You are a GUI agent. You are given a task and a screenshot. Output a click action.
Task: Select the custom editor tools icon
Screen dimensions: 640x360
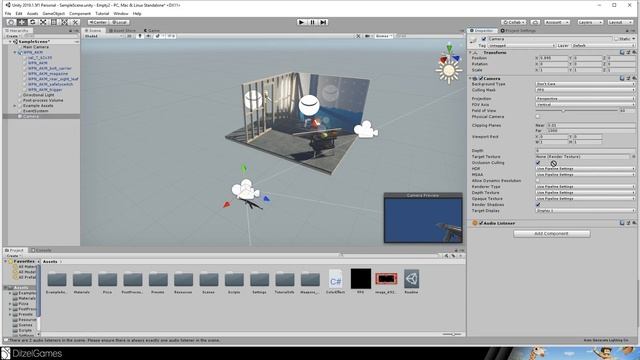pos(75,22)
